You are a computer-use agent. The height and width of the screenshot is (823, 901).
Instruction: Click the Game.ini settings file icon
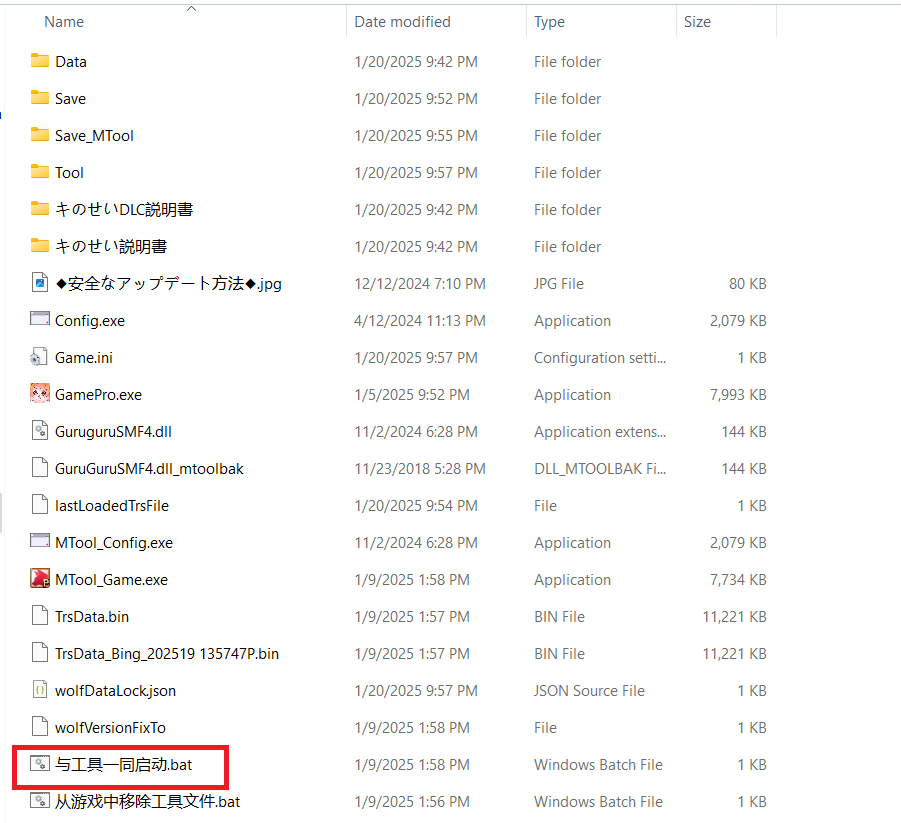40,357
